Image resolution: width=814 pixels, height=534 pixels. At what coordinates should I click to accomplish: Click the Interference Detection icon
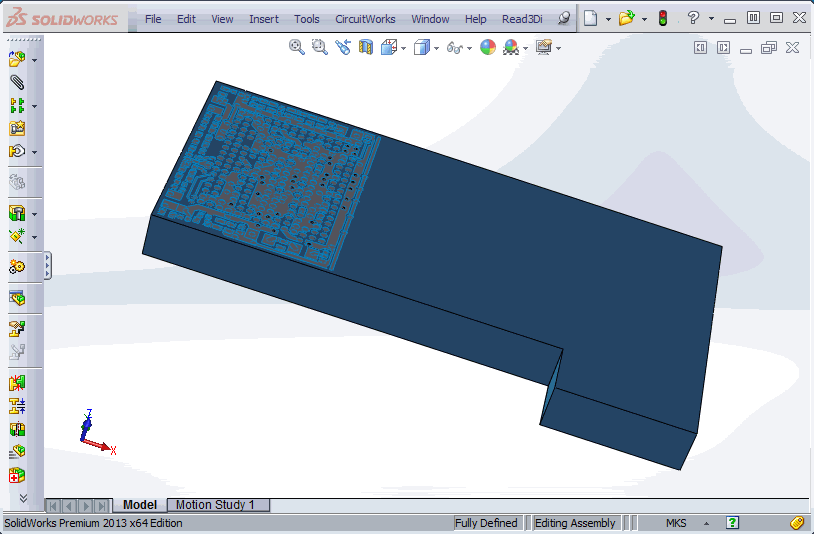point(17,384)
